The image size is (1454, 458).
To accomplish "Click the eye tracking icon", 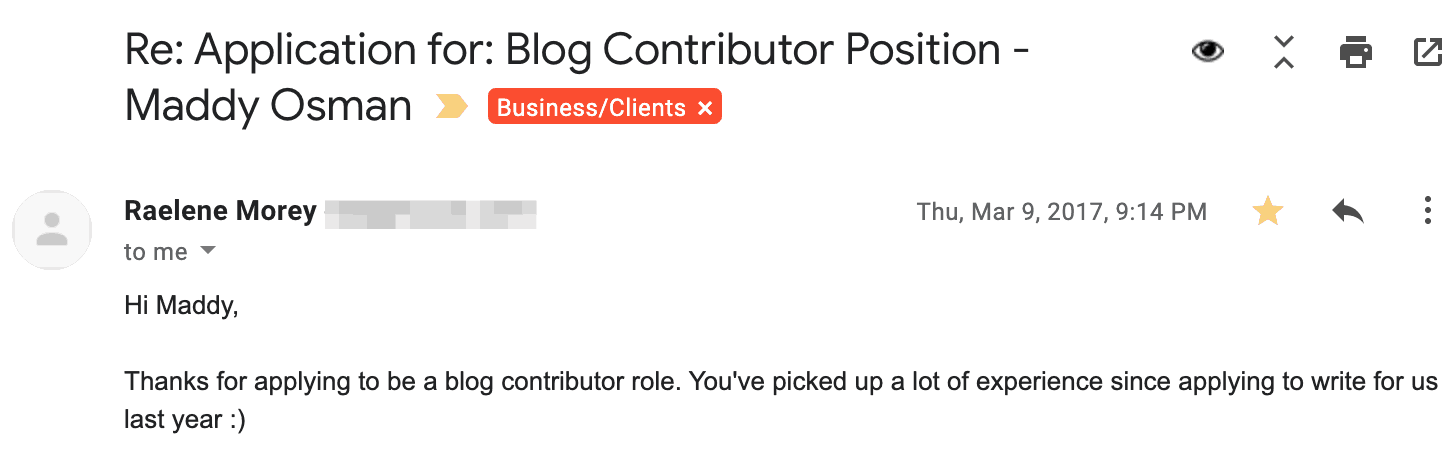I will [x=1208, y=51].
